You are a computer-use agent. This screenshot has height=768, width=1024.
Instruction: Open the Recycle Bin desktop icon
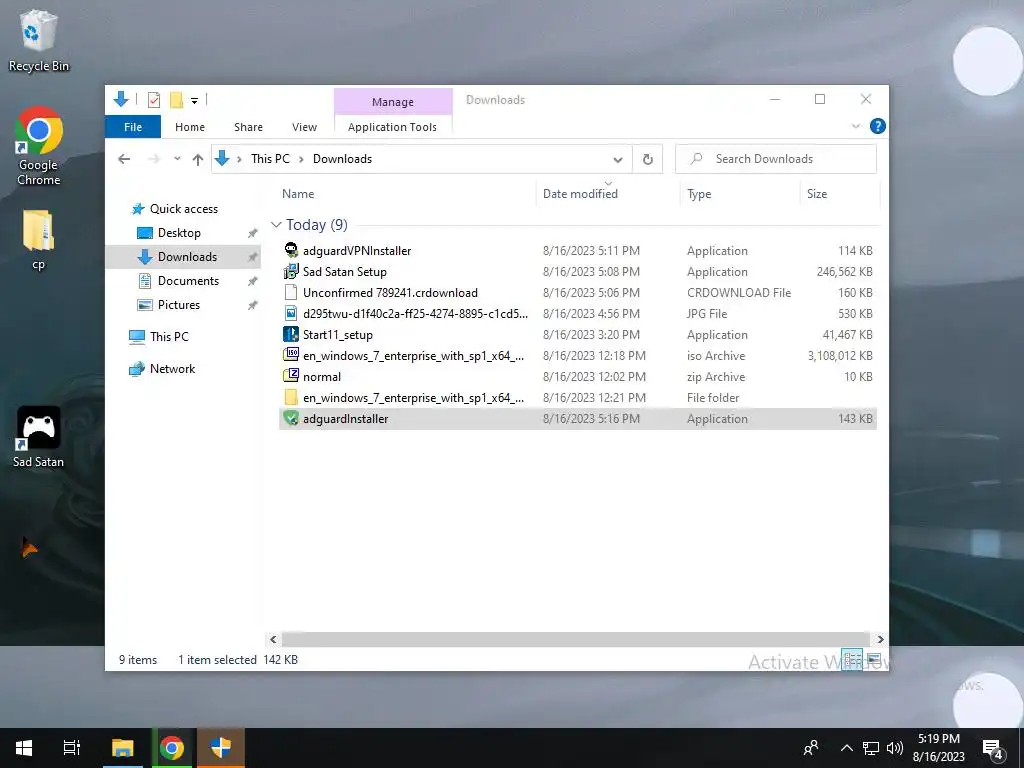coord(38,40)
